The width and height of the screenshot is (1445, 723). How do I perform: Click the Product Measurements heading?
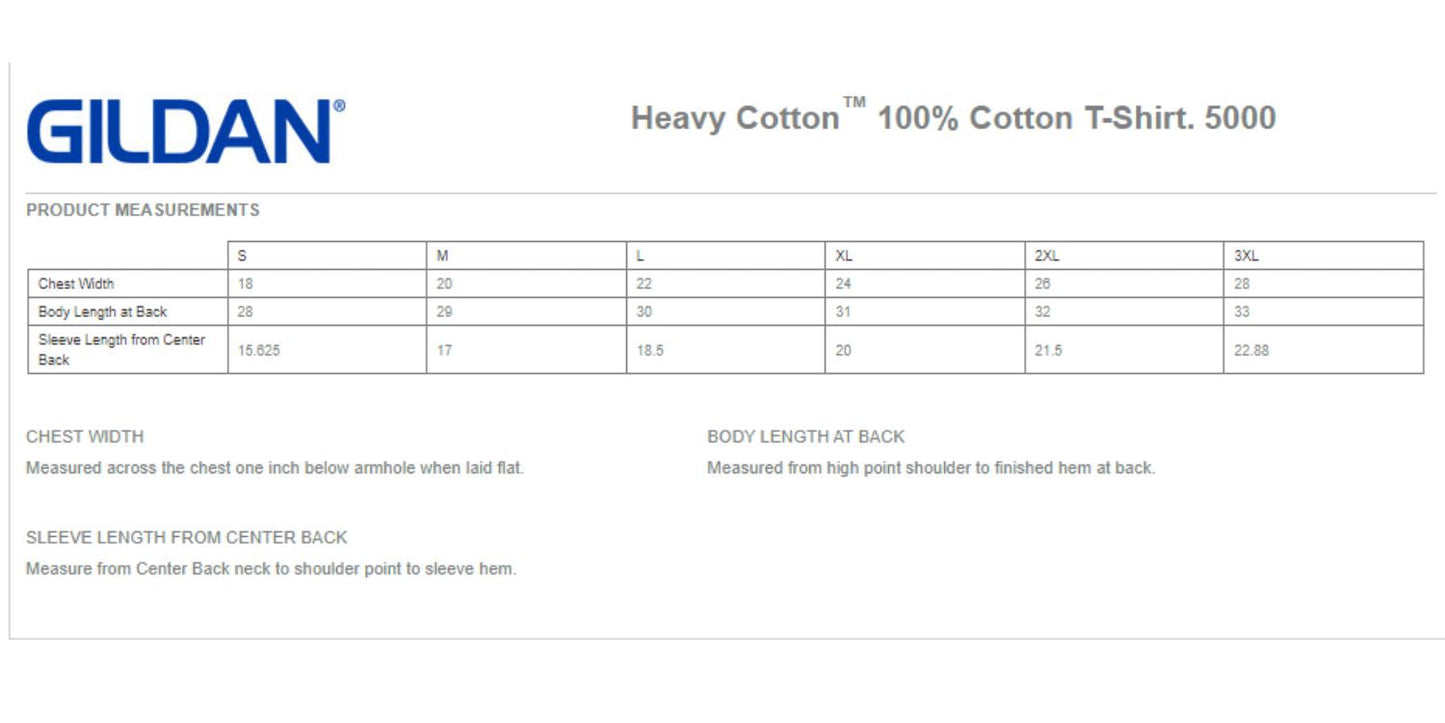pyautogui.click(x=143, y=210)
